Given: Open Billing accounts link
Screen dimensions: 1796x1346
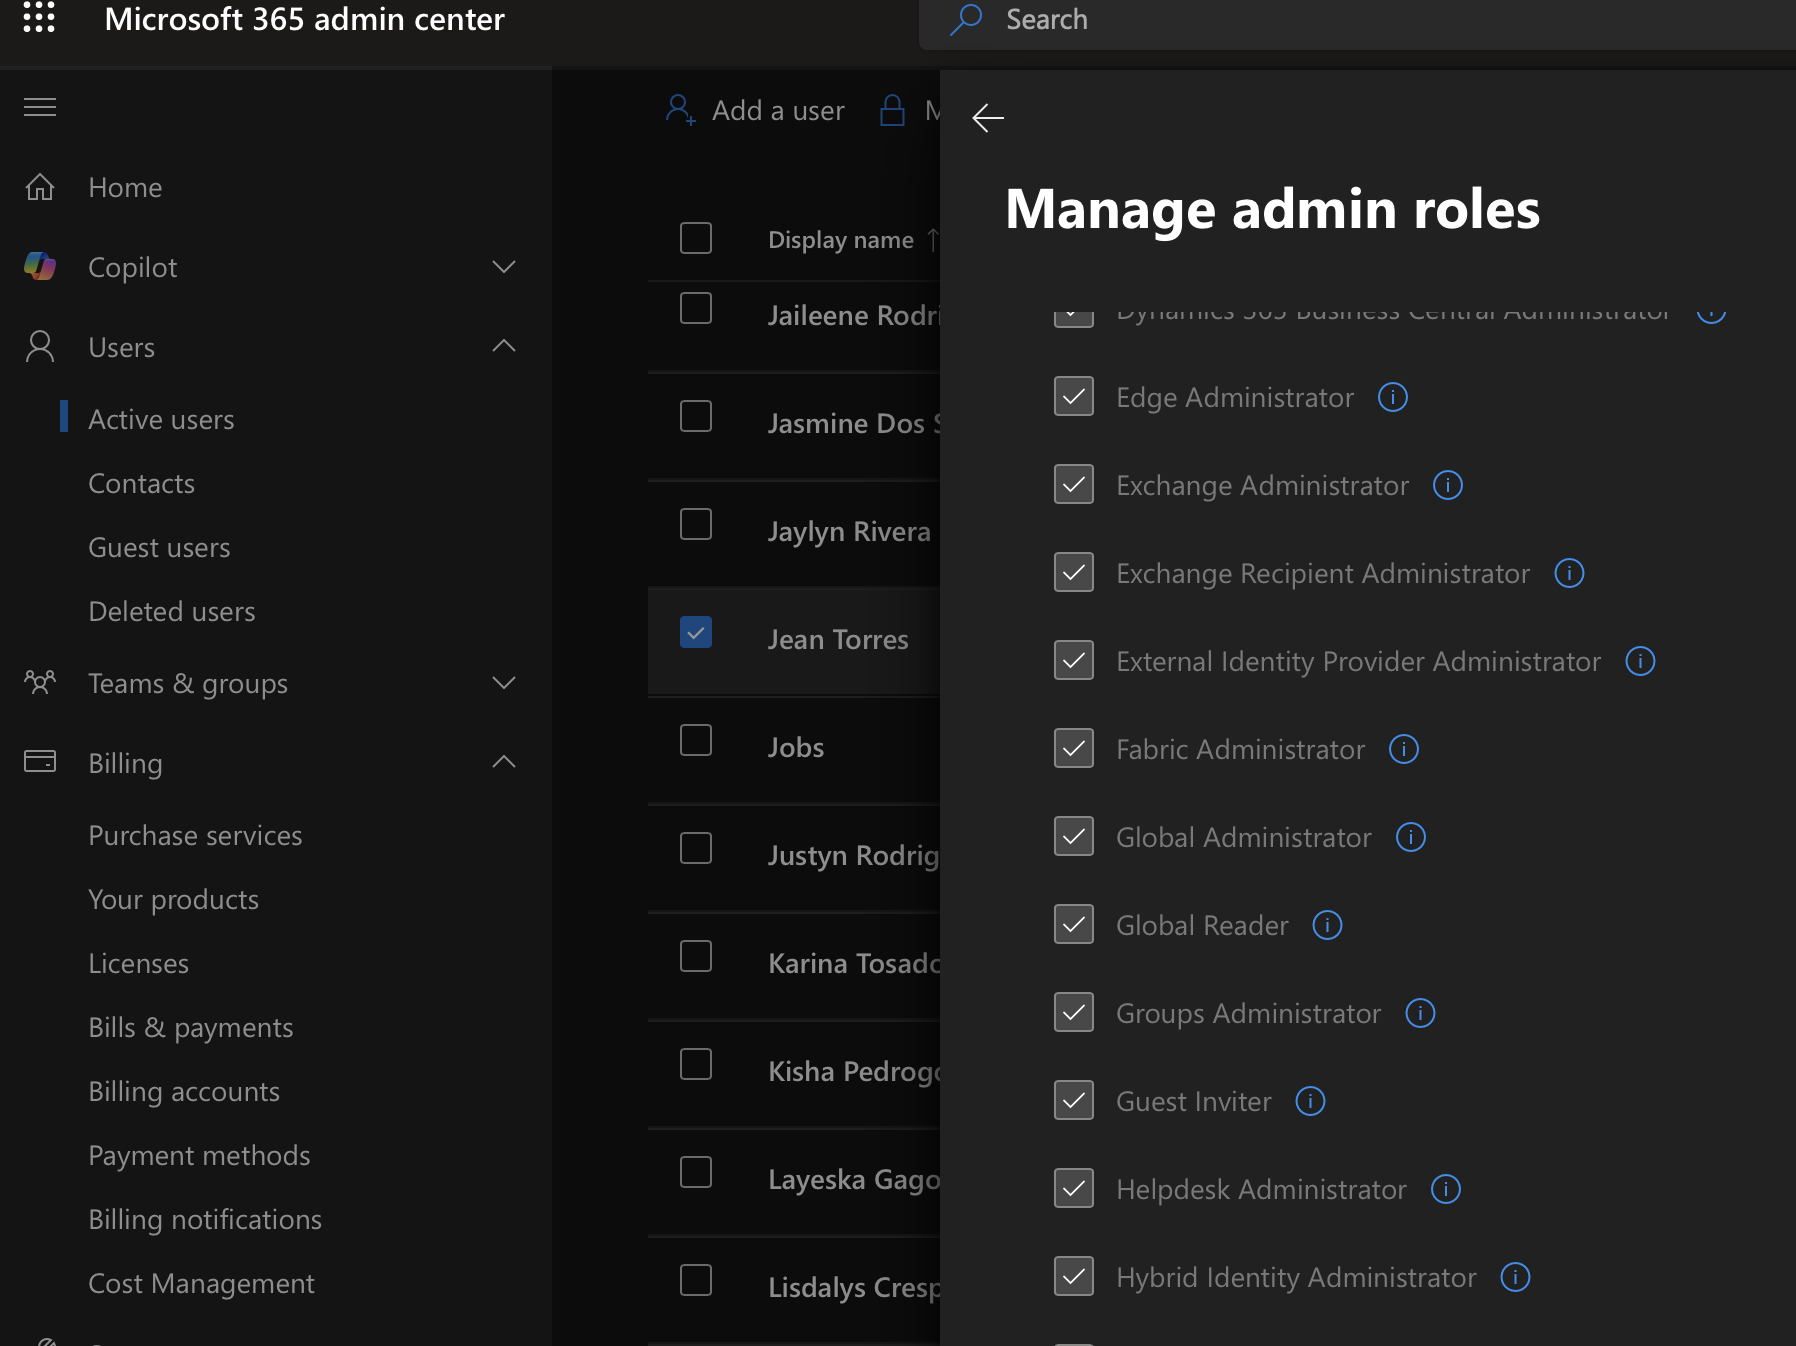Looking at the screenshot, I should 184,1091.
